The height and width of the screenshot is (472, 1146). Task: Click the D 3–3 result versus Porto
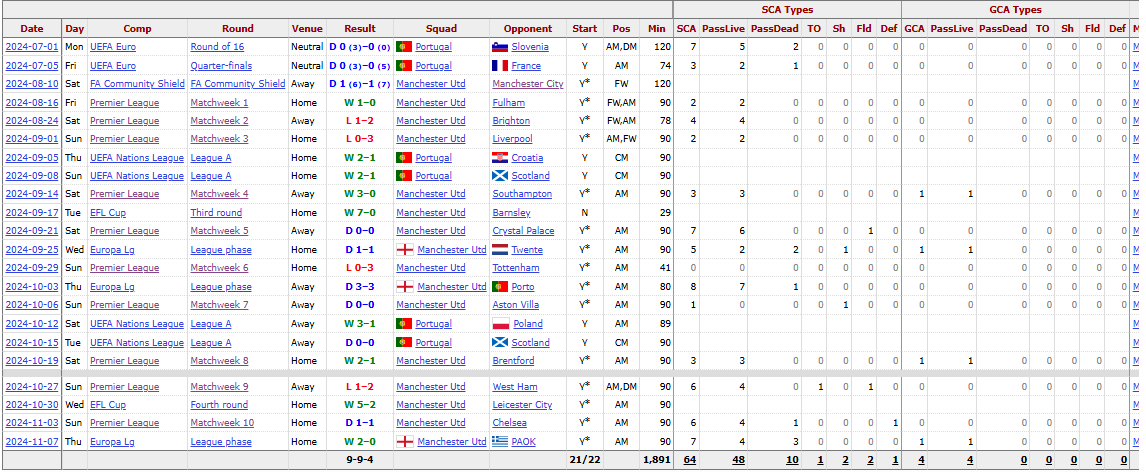[360, 287]
